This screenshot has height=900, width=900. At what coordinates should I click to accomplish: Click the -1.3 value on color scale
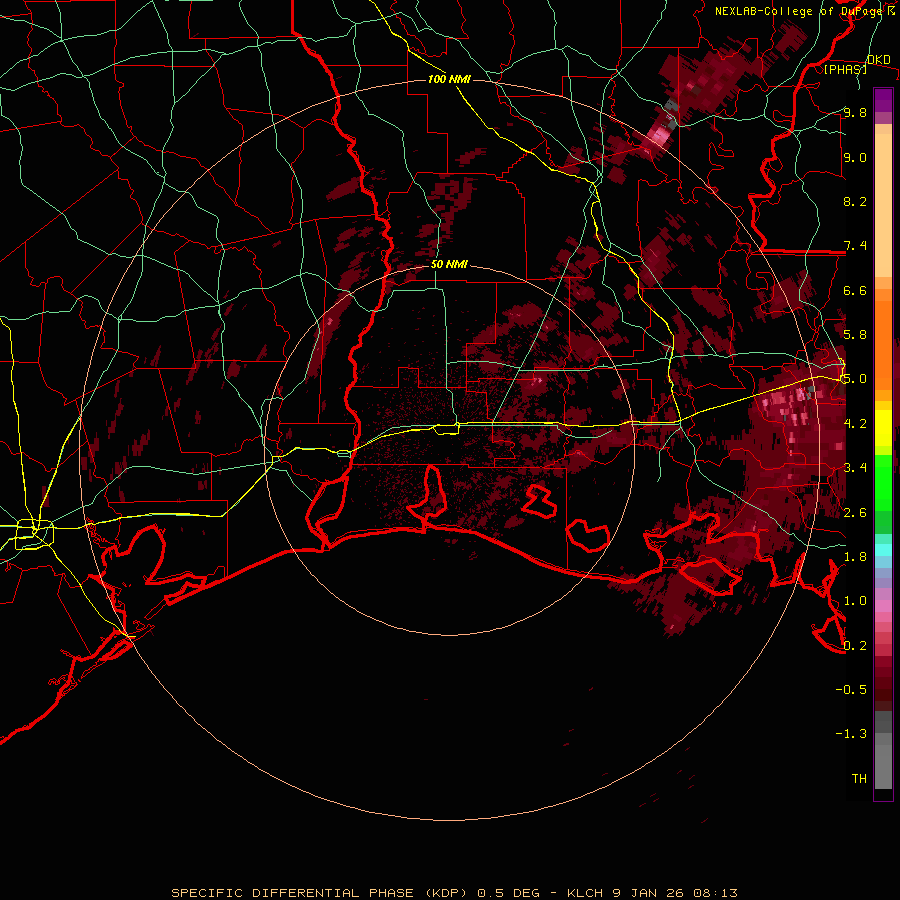pyautogui.click(x=851, y=734)
